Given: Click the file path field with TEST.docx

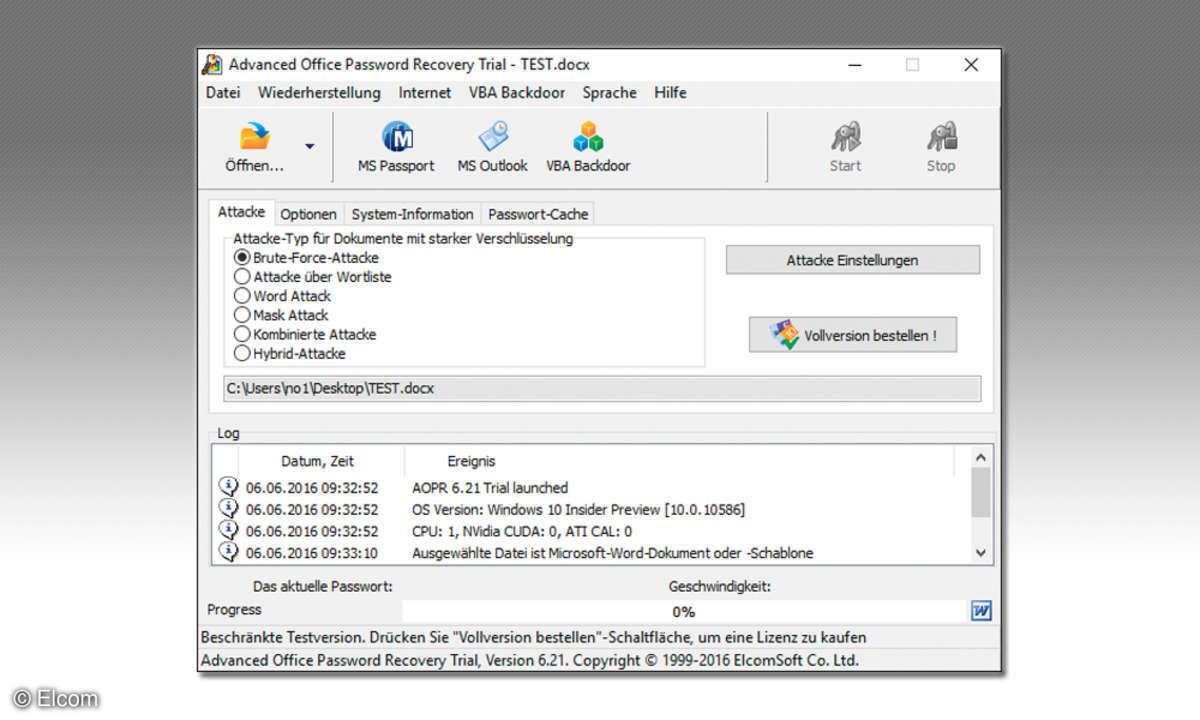Looking at the screenshot, I should pyautogui.click(x=602, y=389).
